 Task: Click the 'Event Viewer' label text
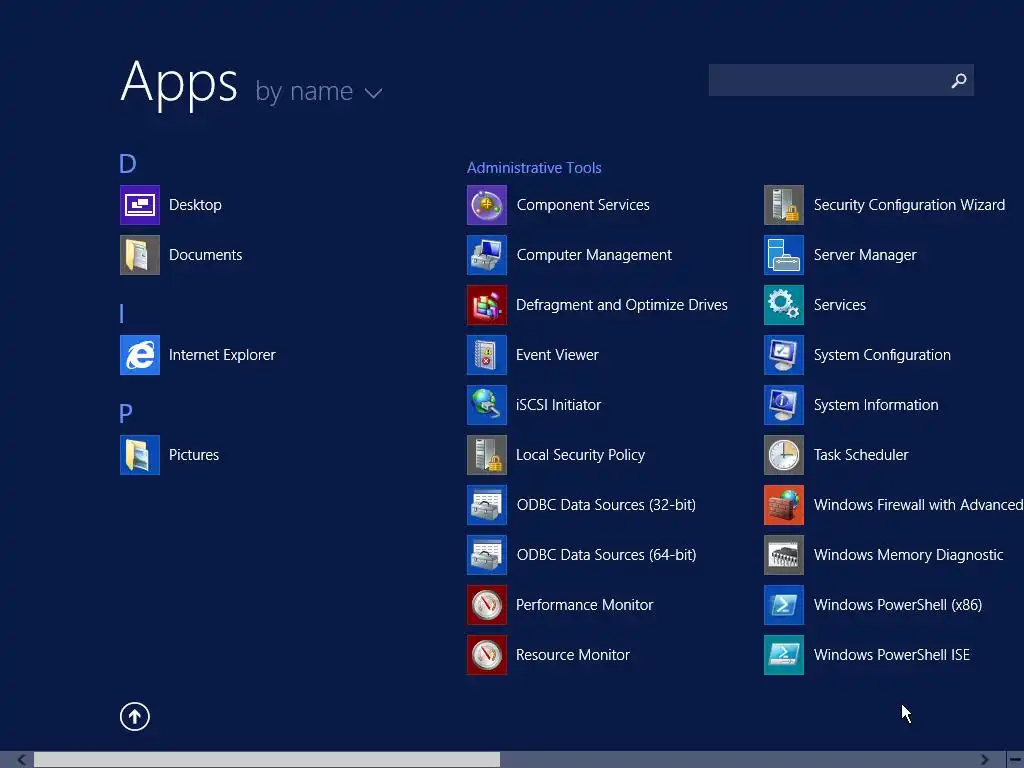[557, 355]
